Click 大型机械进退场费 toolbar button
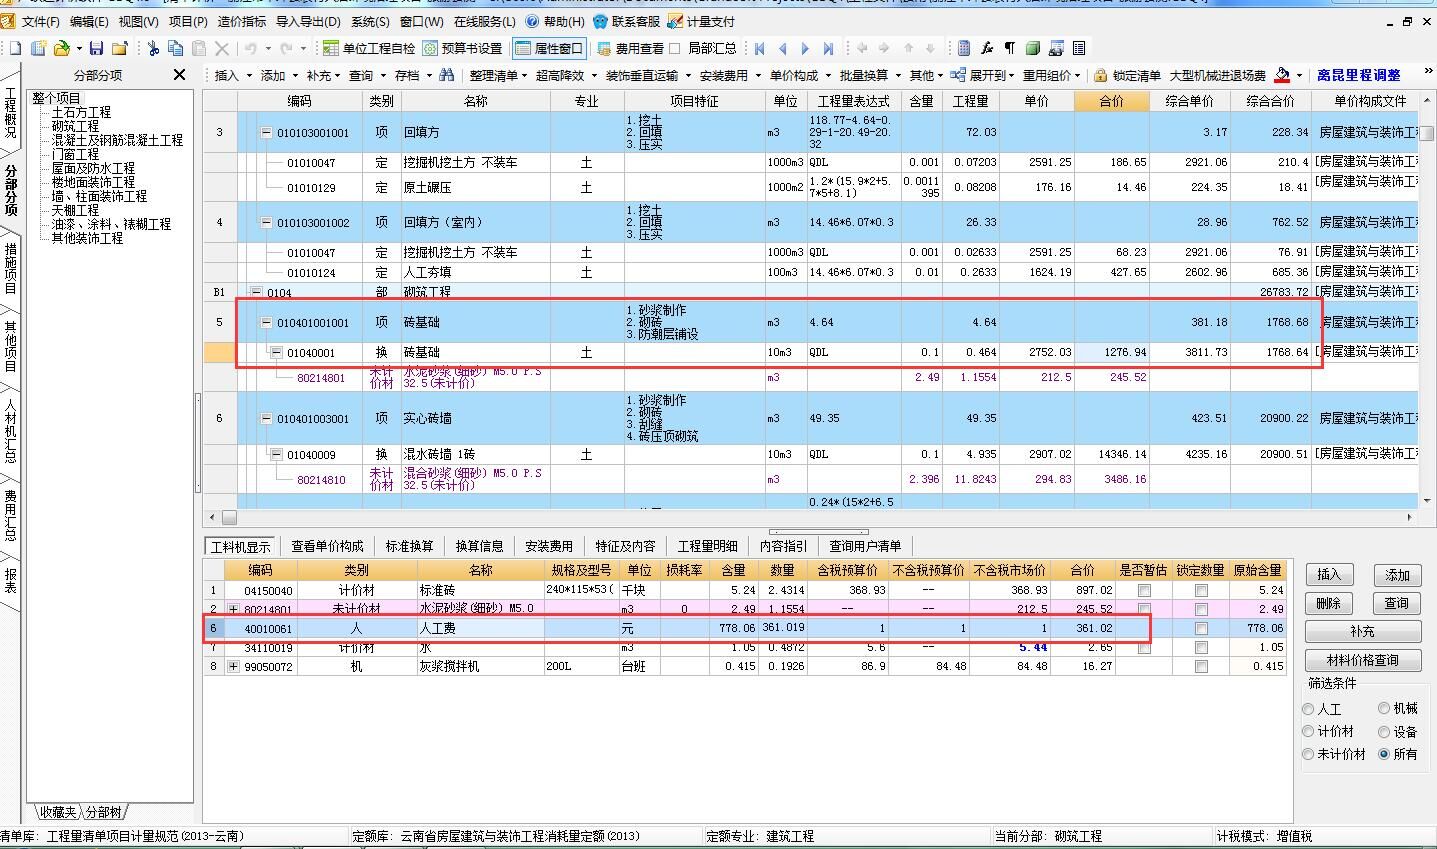This screenshot has height=849, width=1437. point(1217,75)
